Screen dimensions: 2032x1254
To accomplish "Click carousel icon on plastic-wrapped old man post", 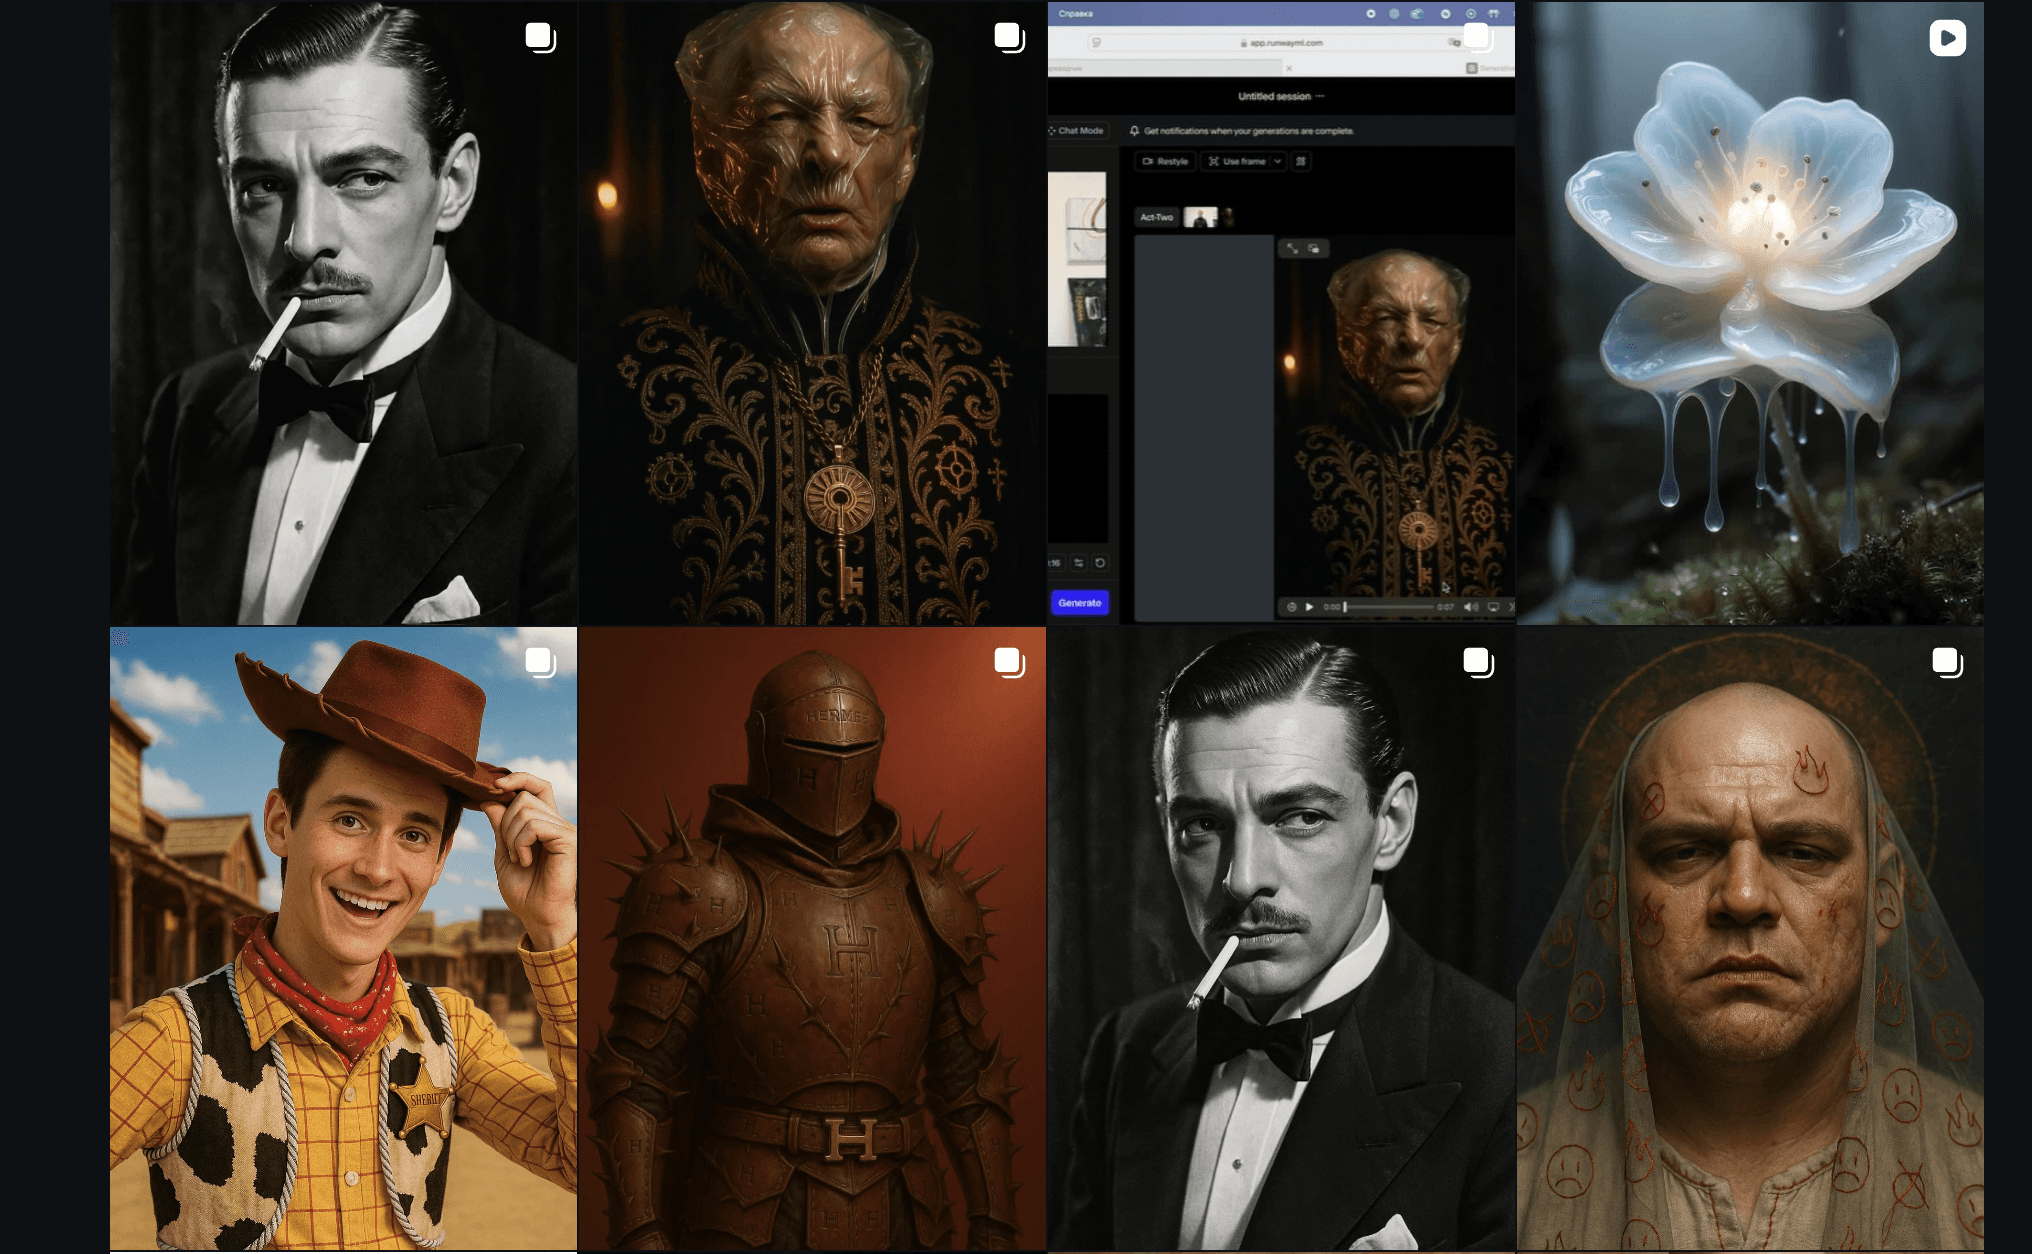I will point(1009,38).
